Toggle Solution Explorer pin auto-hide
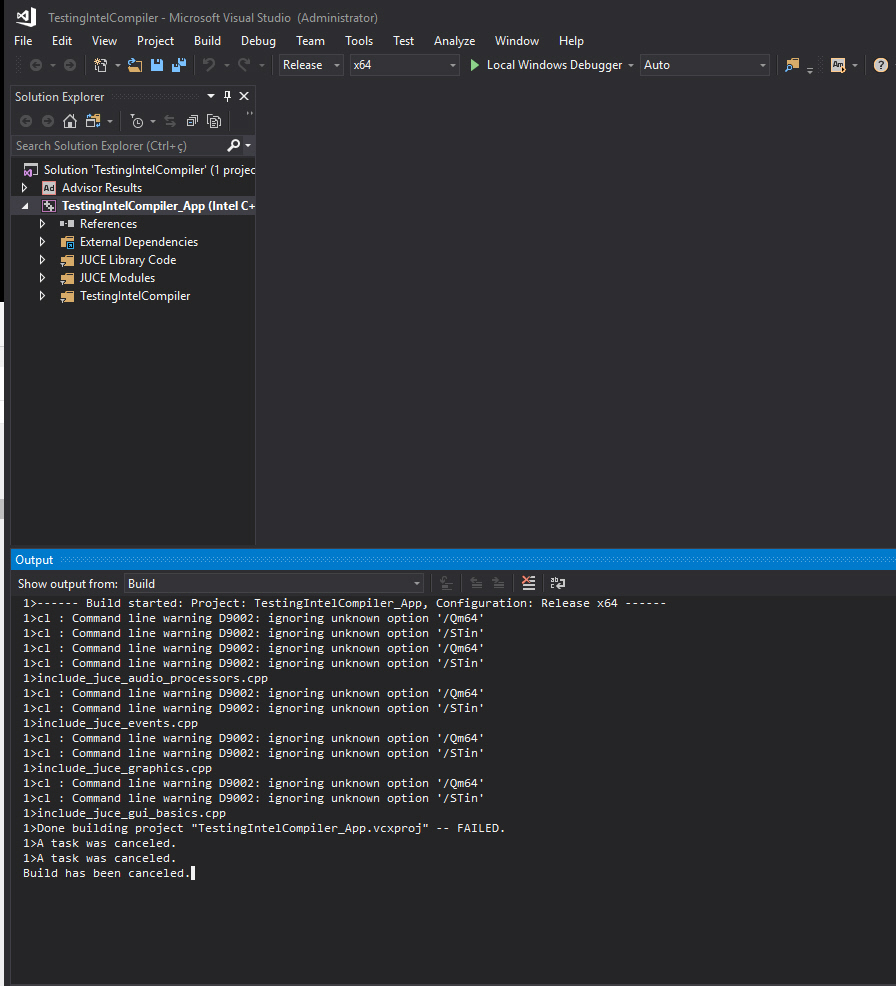 coord(228,96)
